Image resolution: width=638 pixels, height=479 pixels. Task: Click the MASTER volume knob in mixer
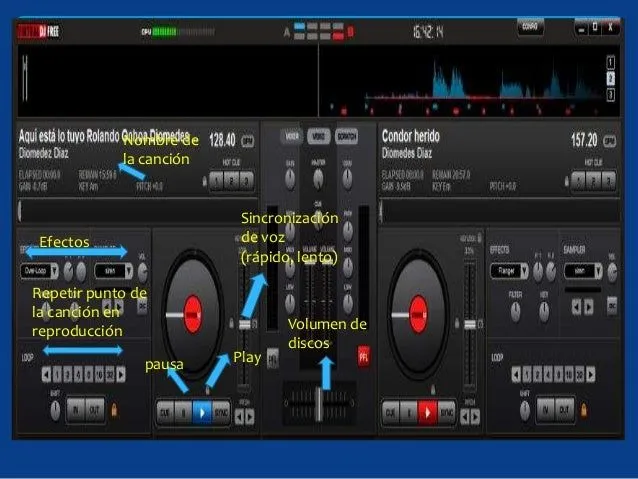click(x=318, y=178)
